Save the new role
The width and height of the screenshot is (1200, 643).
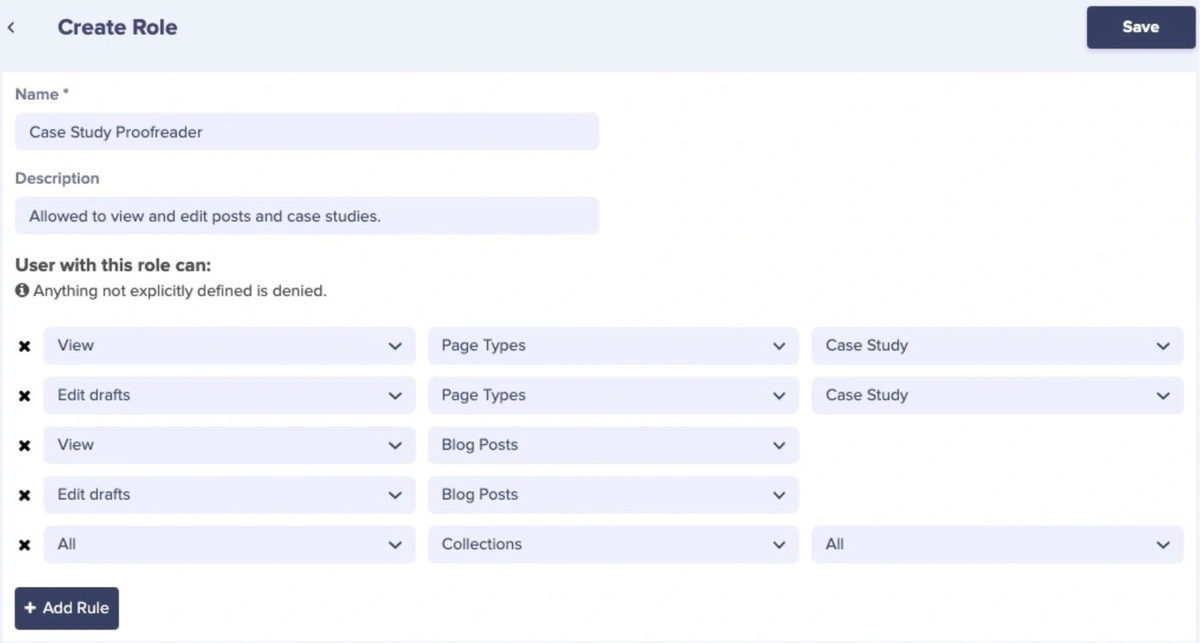point(1140,28)
